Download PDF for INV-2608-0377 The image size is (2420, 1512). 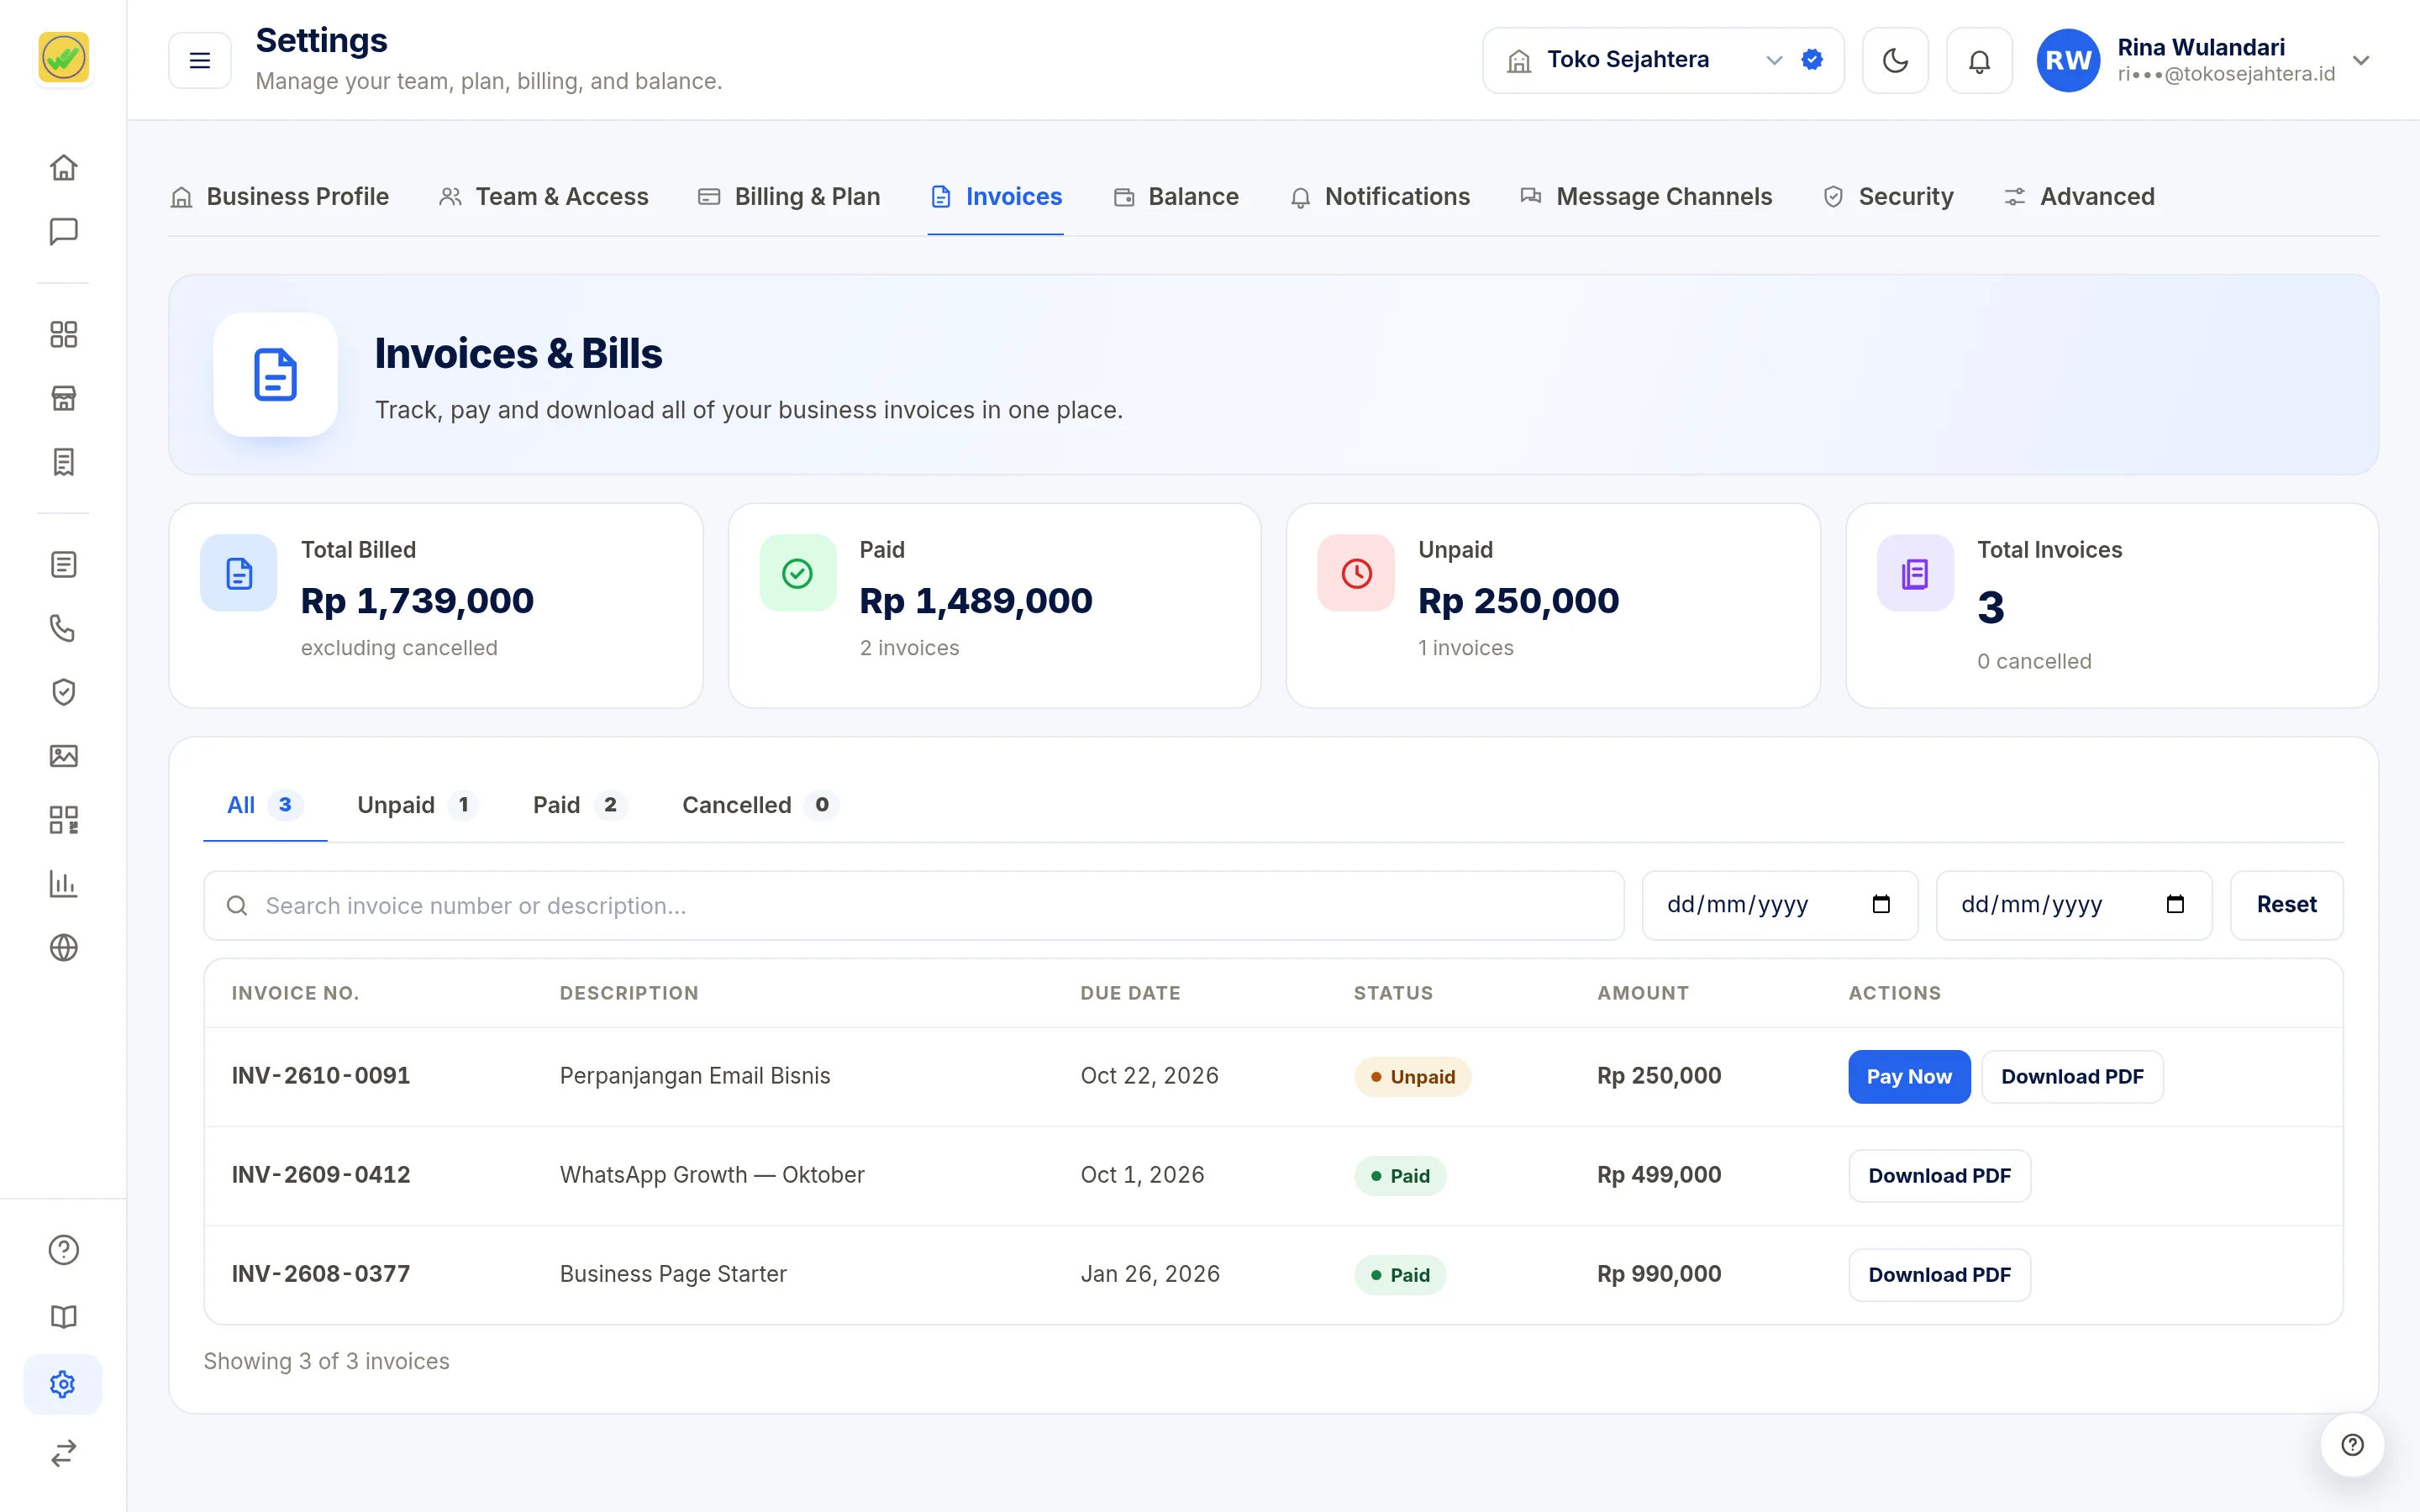pos(1939,1275)
